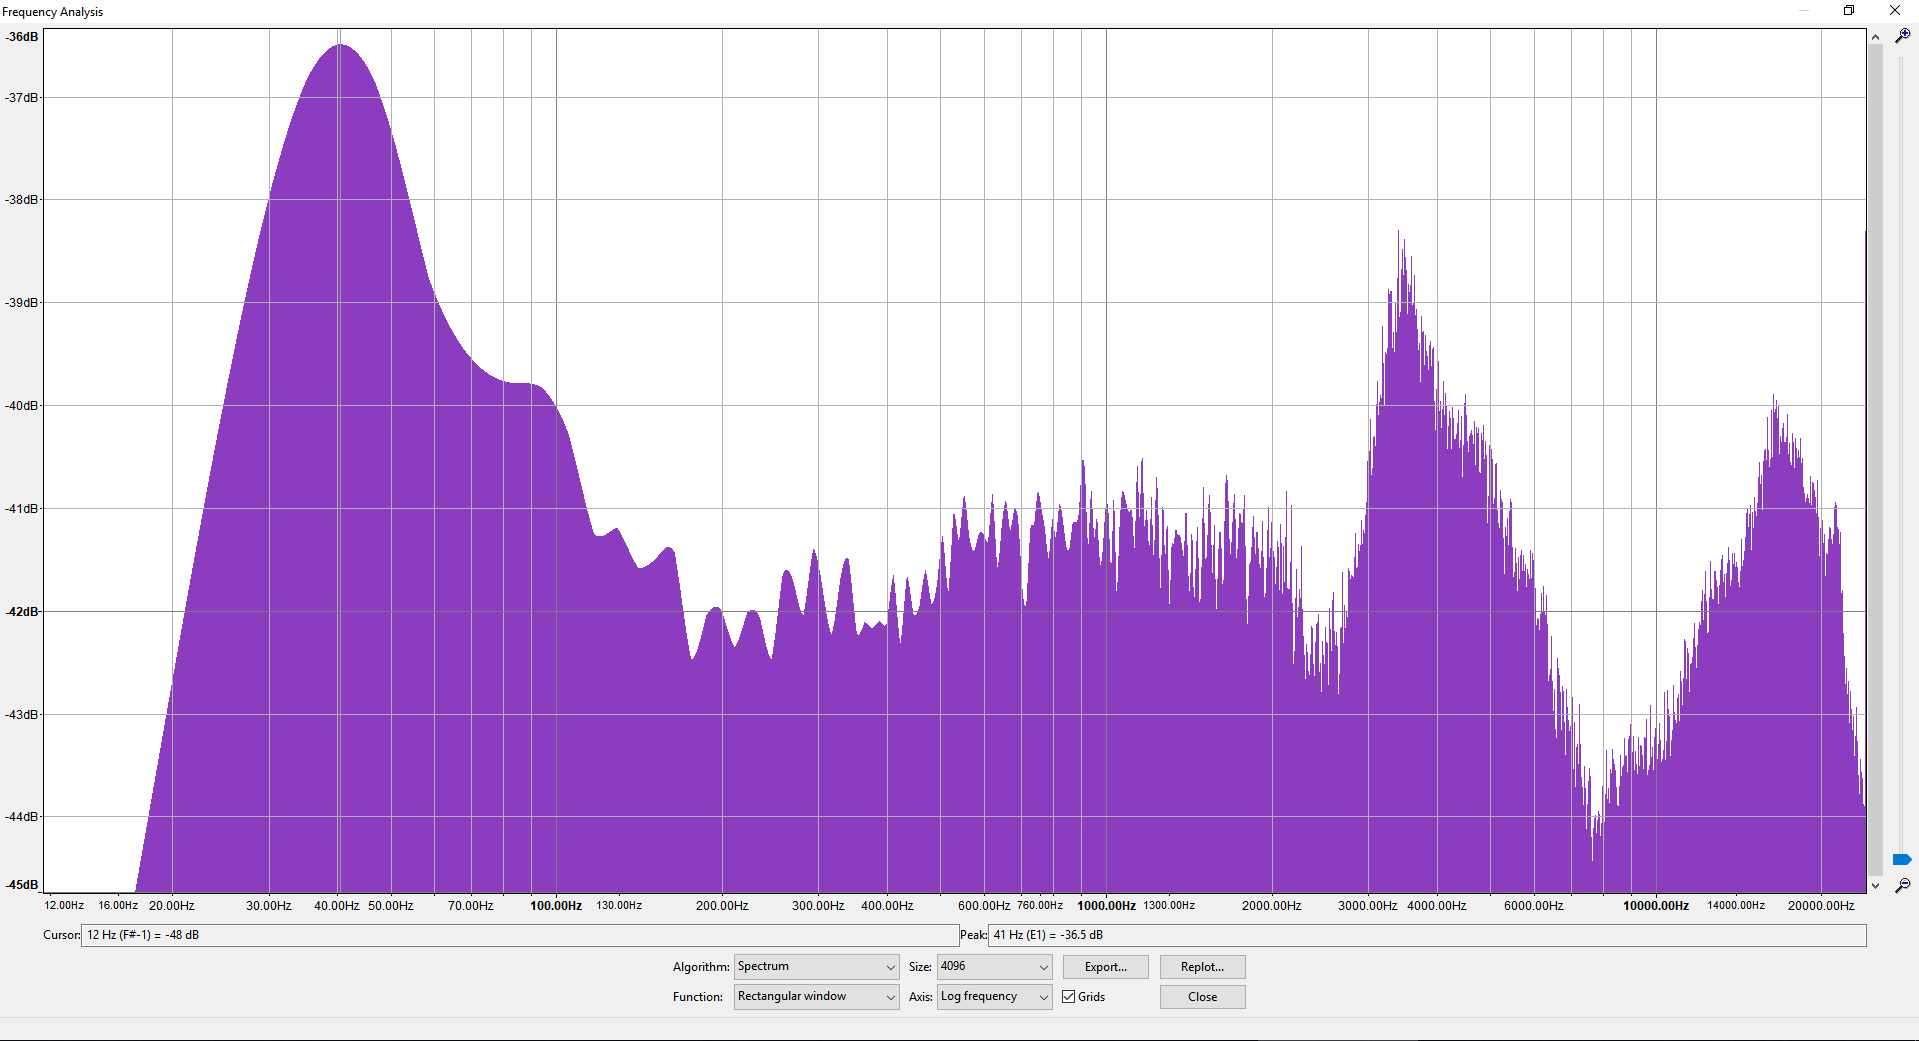Click the zoom out magnifier icon

[x=1902, y=885]
